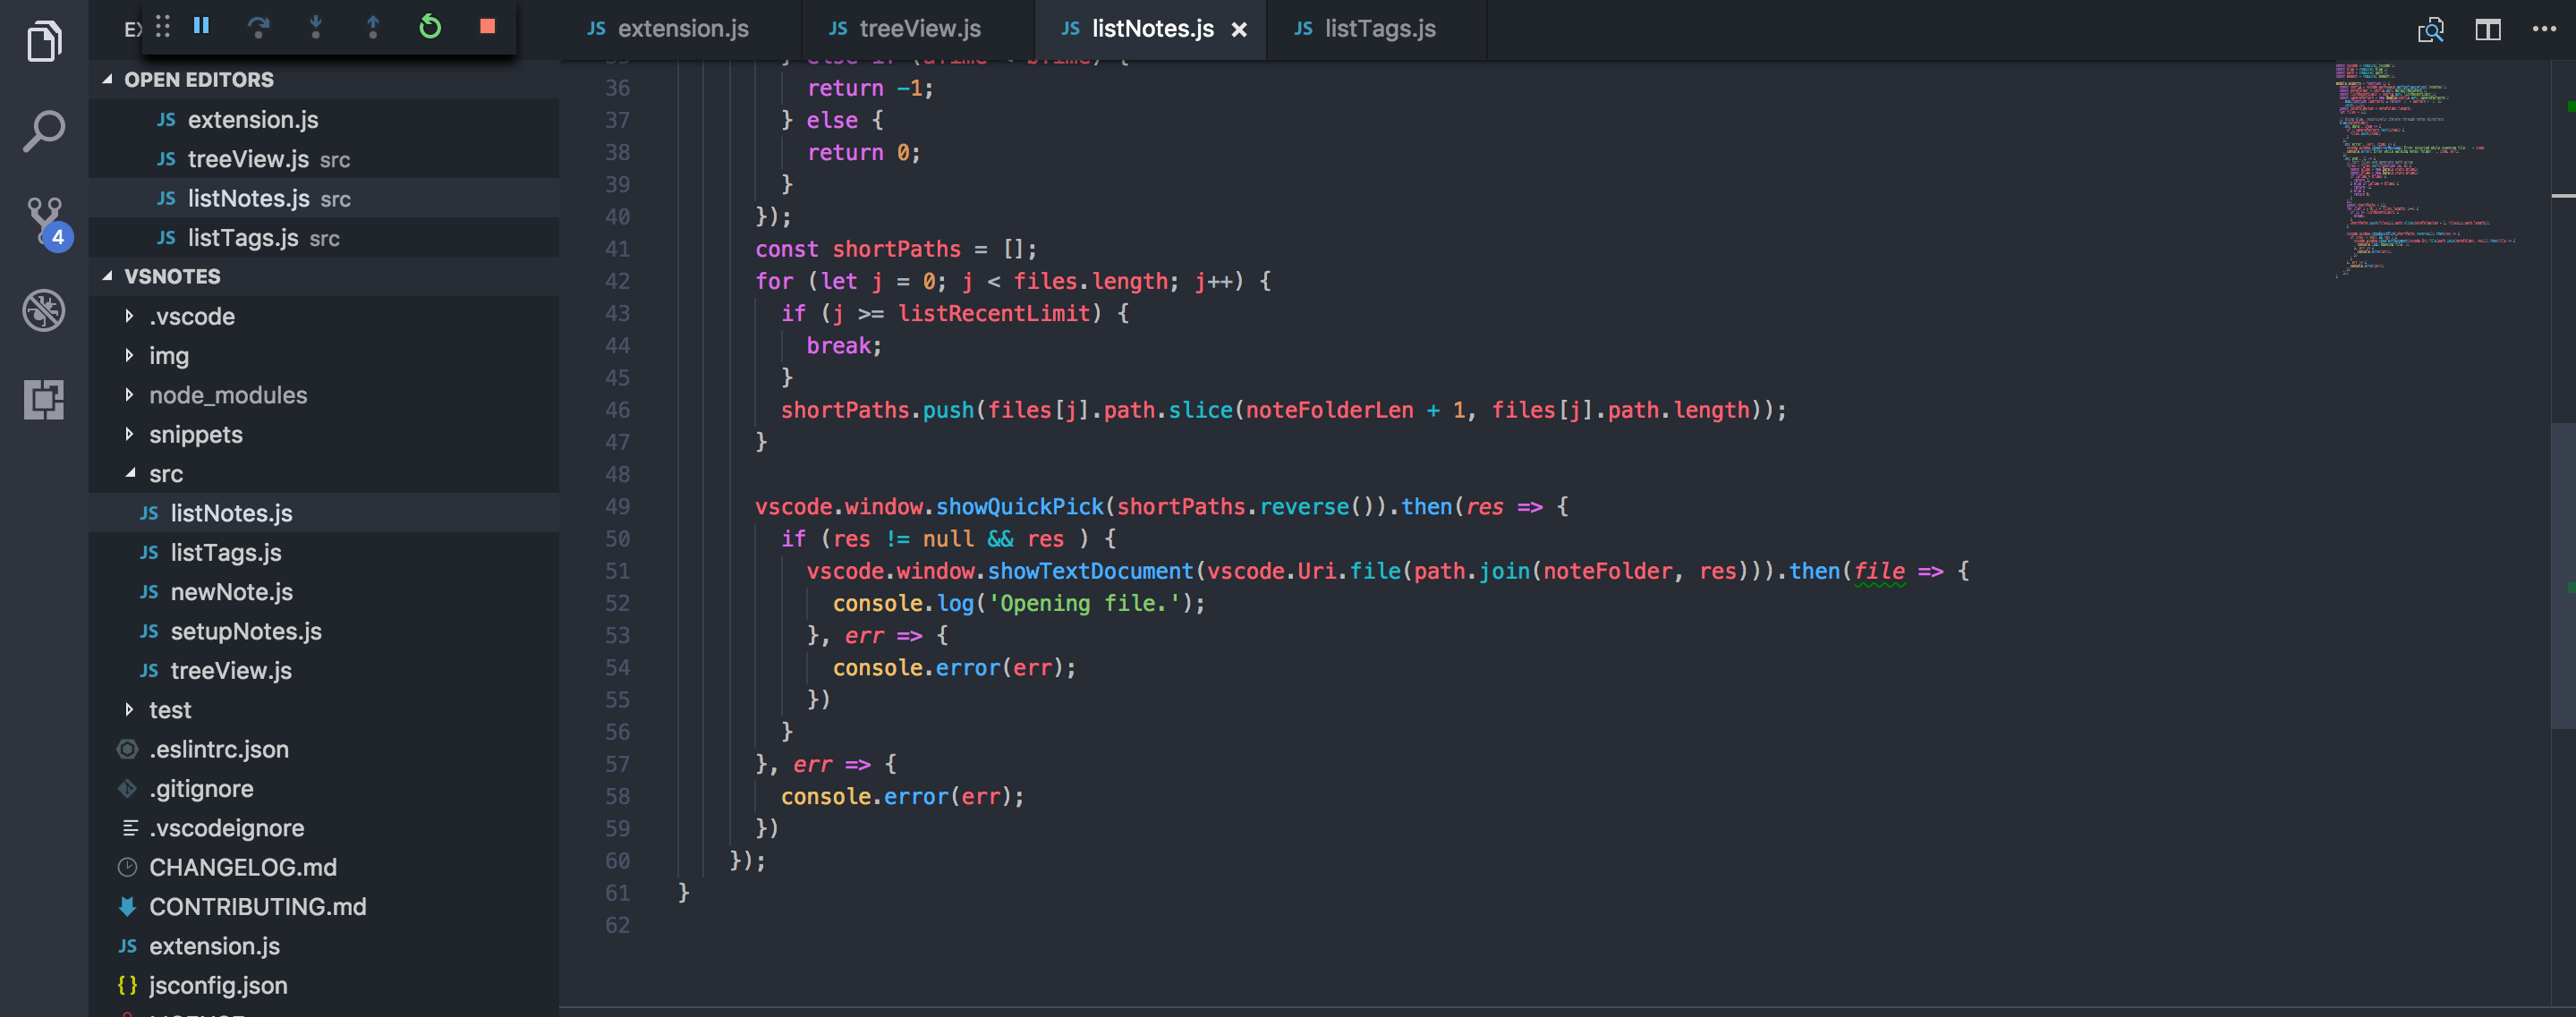Click the debug Step Out button

coord(373,26)
